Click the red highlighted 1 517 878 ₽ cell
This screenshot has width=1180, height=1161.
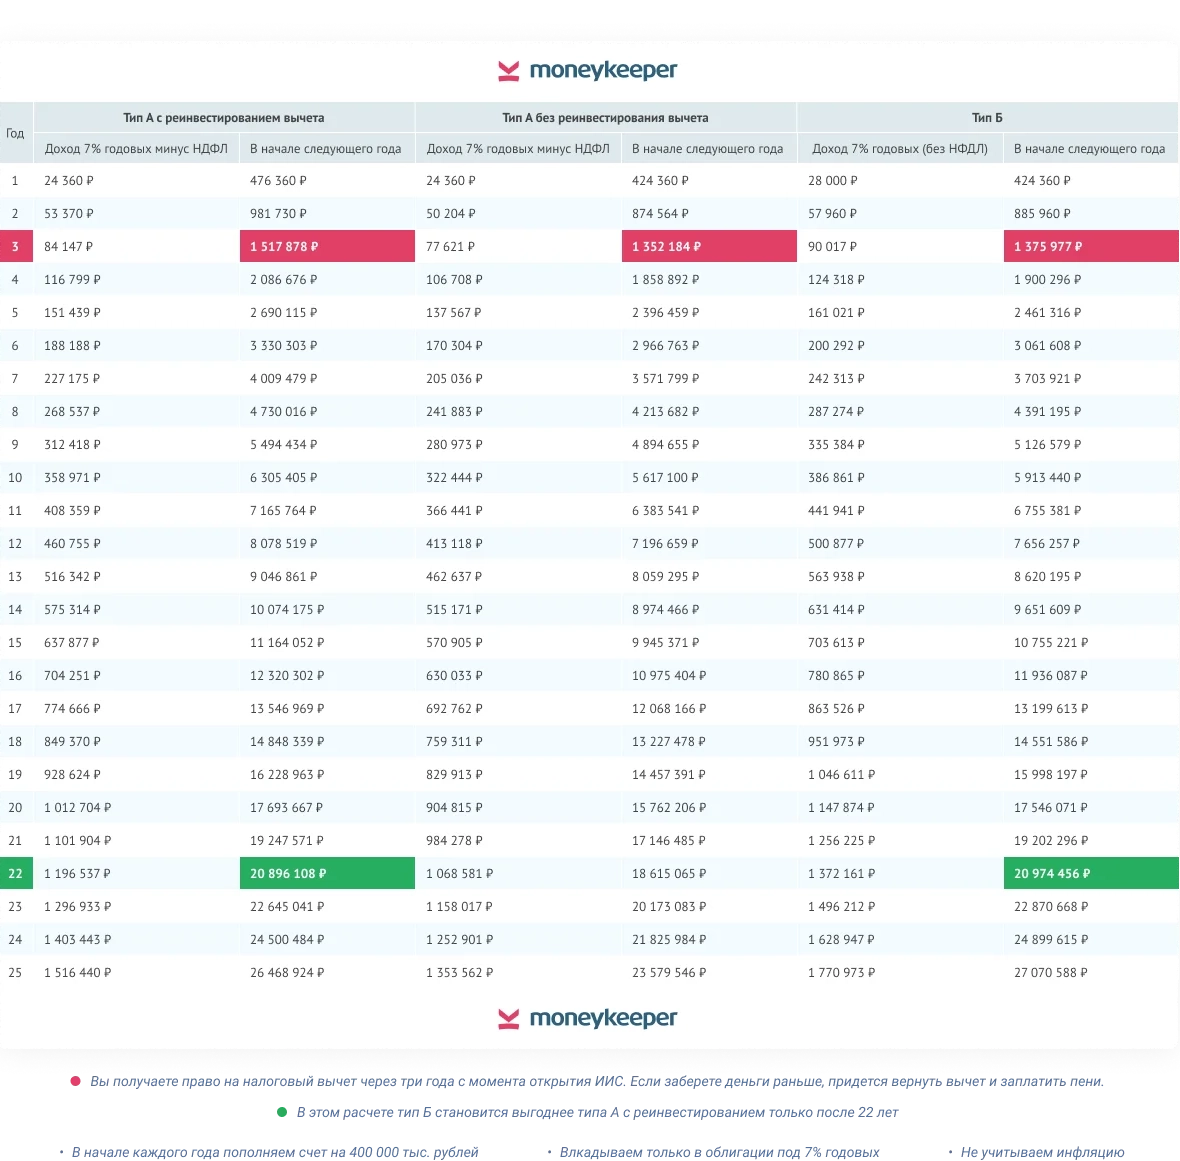pyautogui.click(x=327, y=246)
